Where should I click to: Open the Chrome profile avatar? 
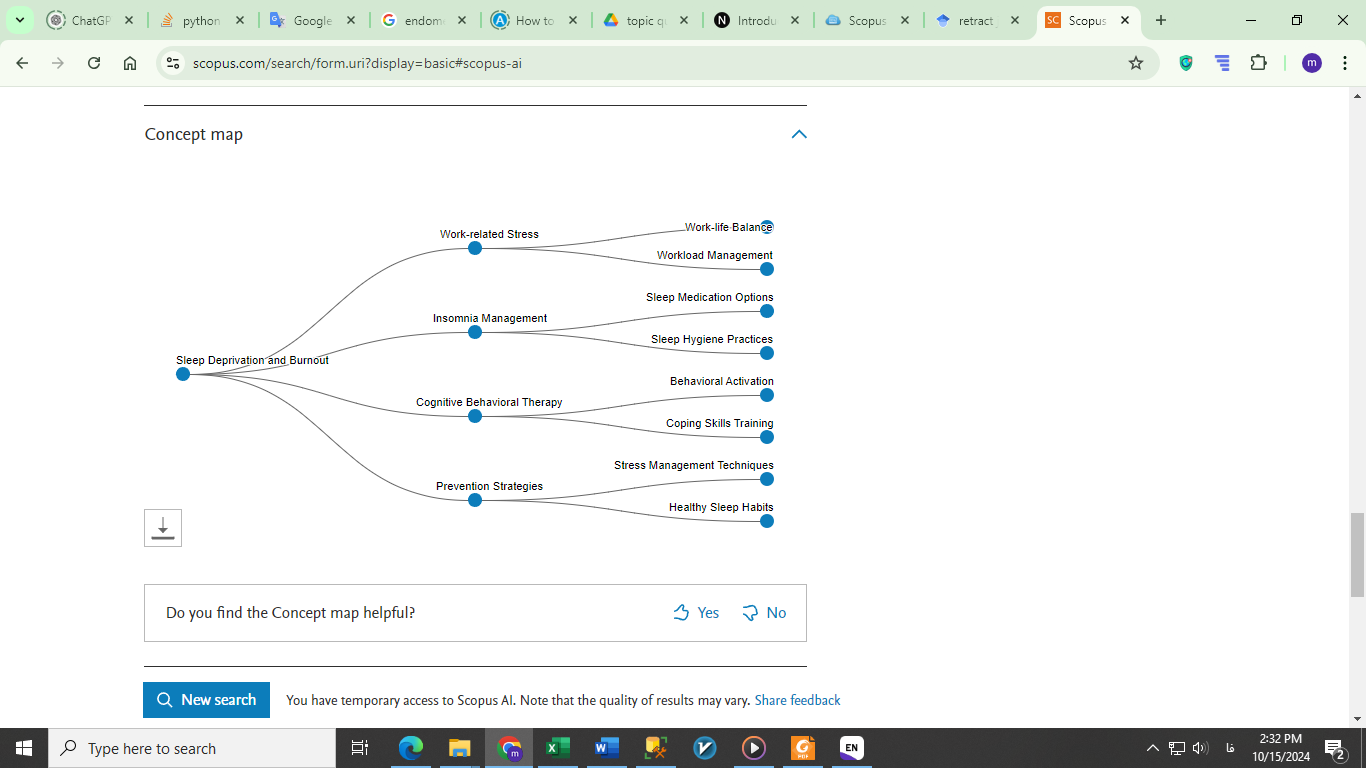(x=1312, y=63)
